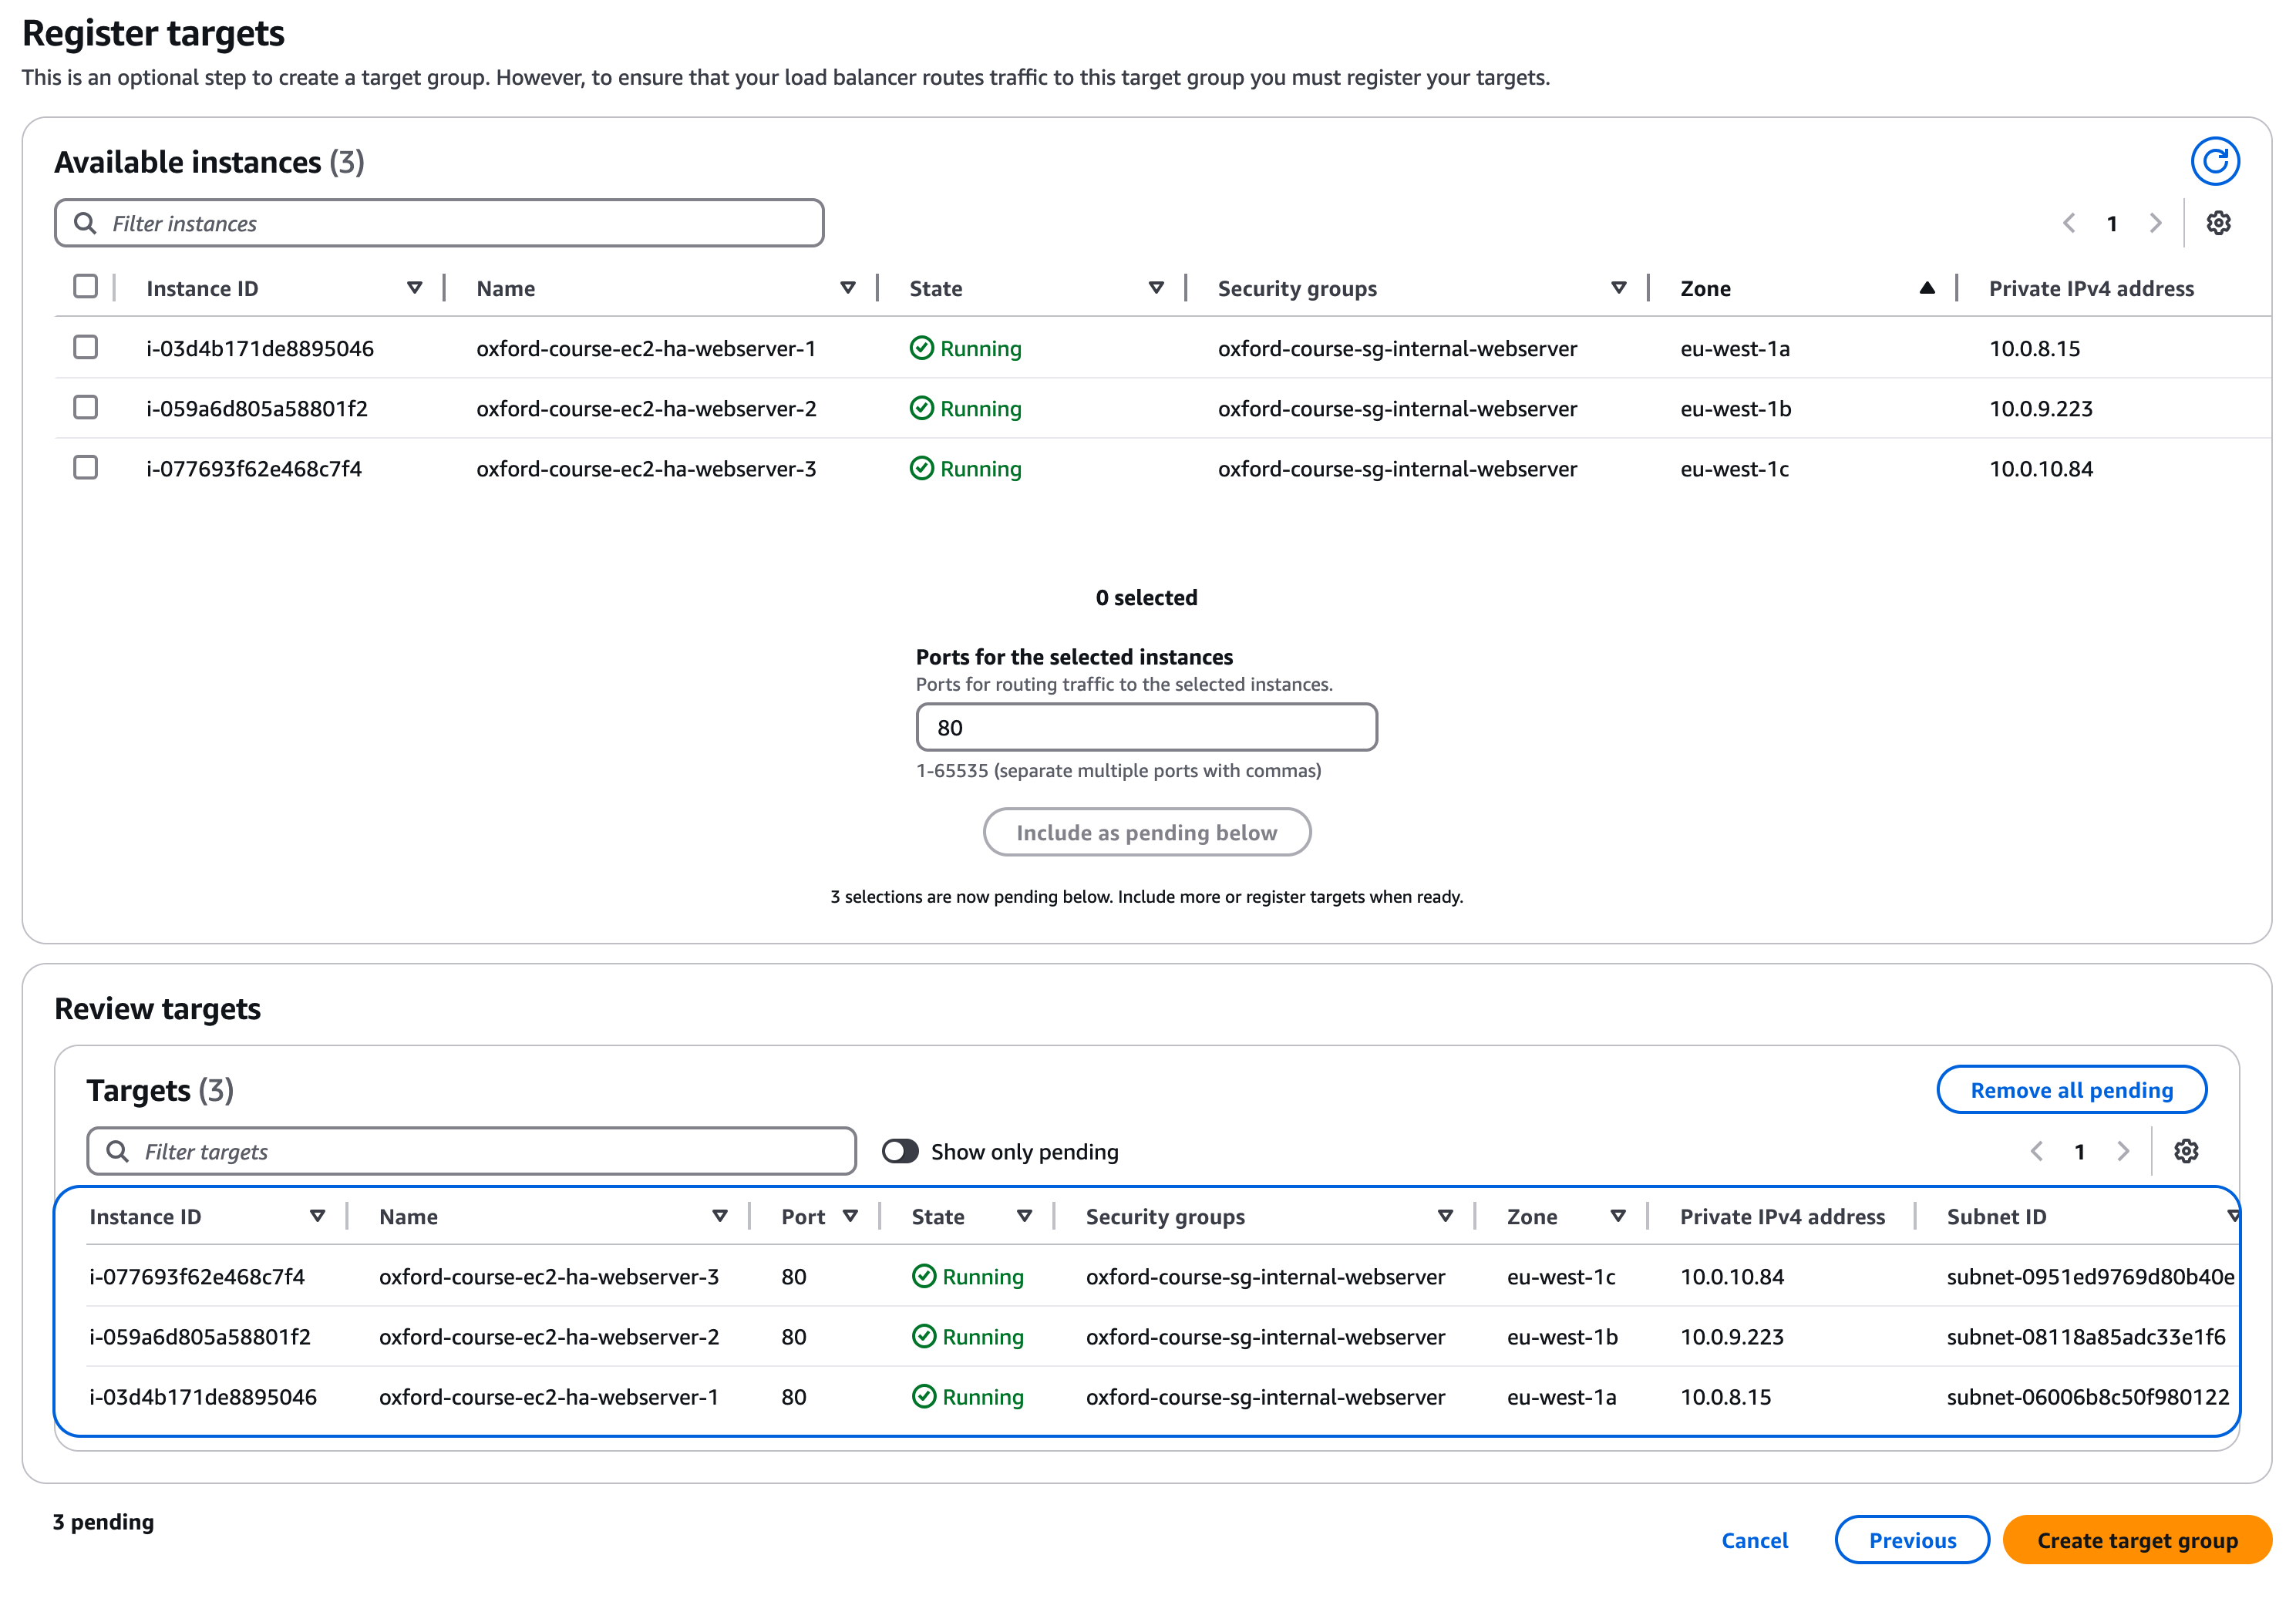Screen dimensions: 2296x1602
Task: Click the ports input field showing 80
Action: tap(1146, 727)
